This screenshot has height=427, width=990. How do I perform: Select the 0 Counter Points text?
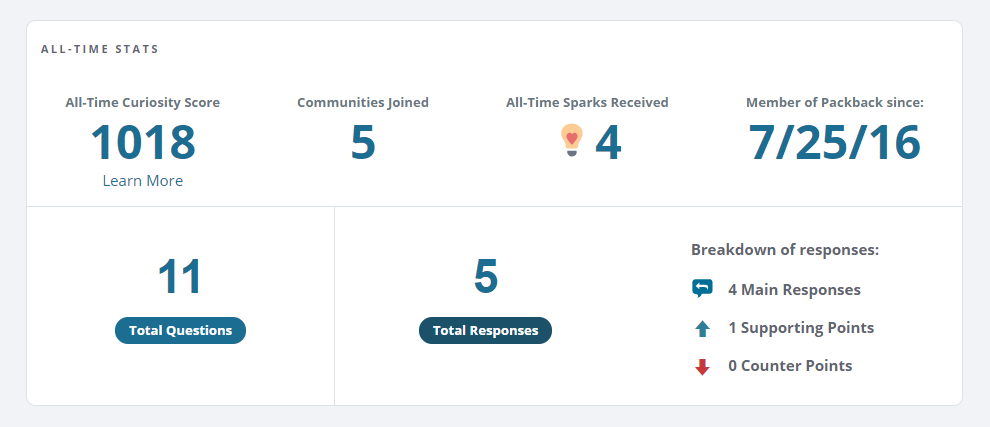pos(790,366)
